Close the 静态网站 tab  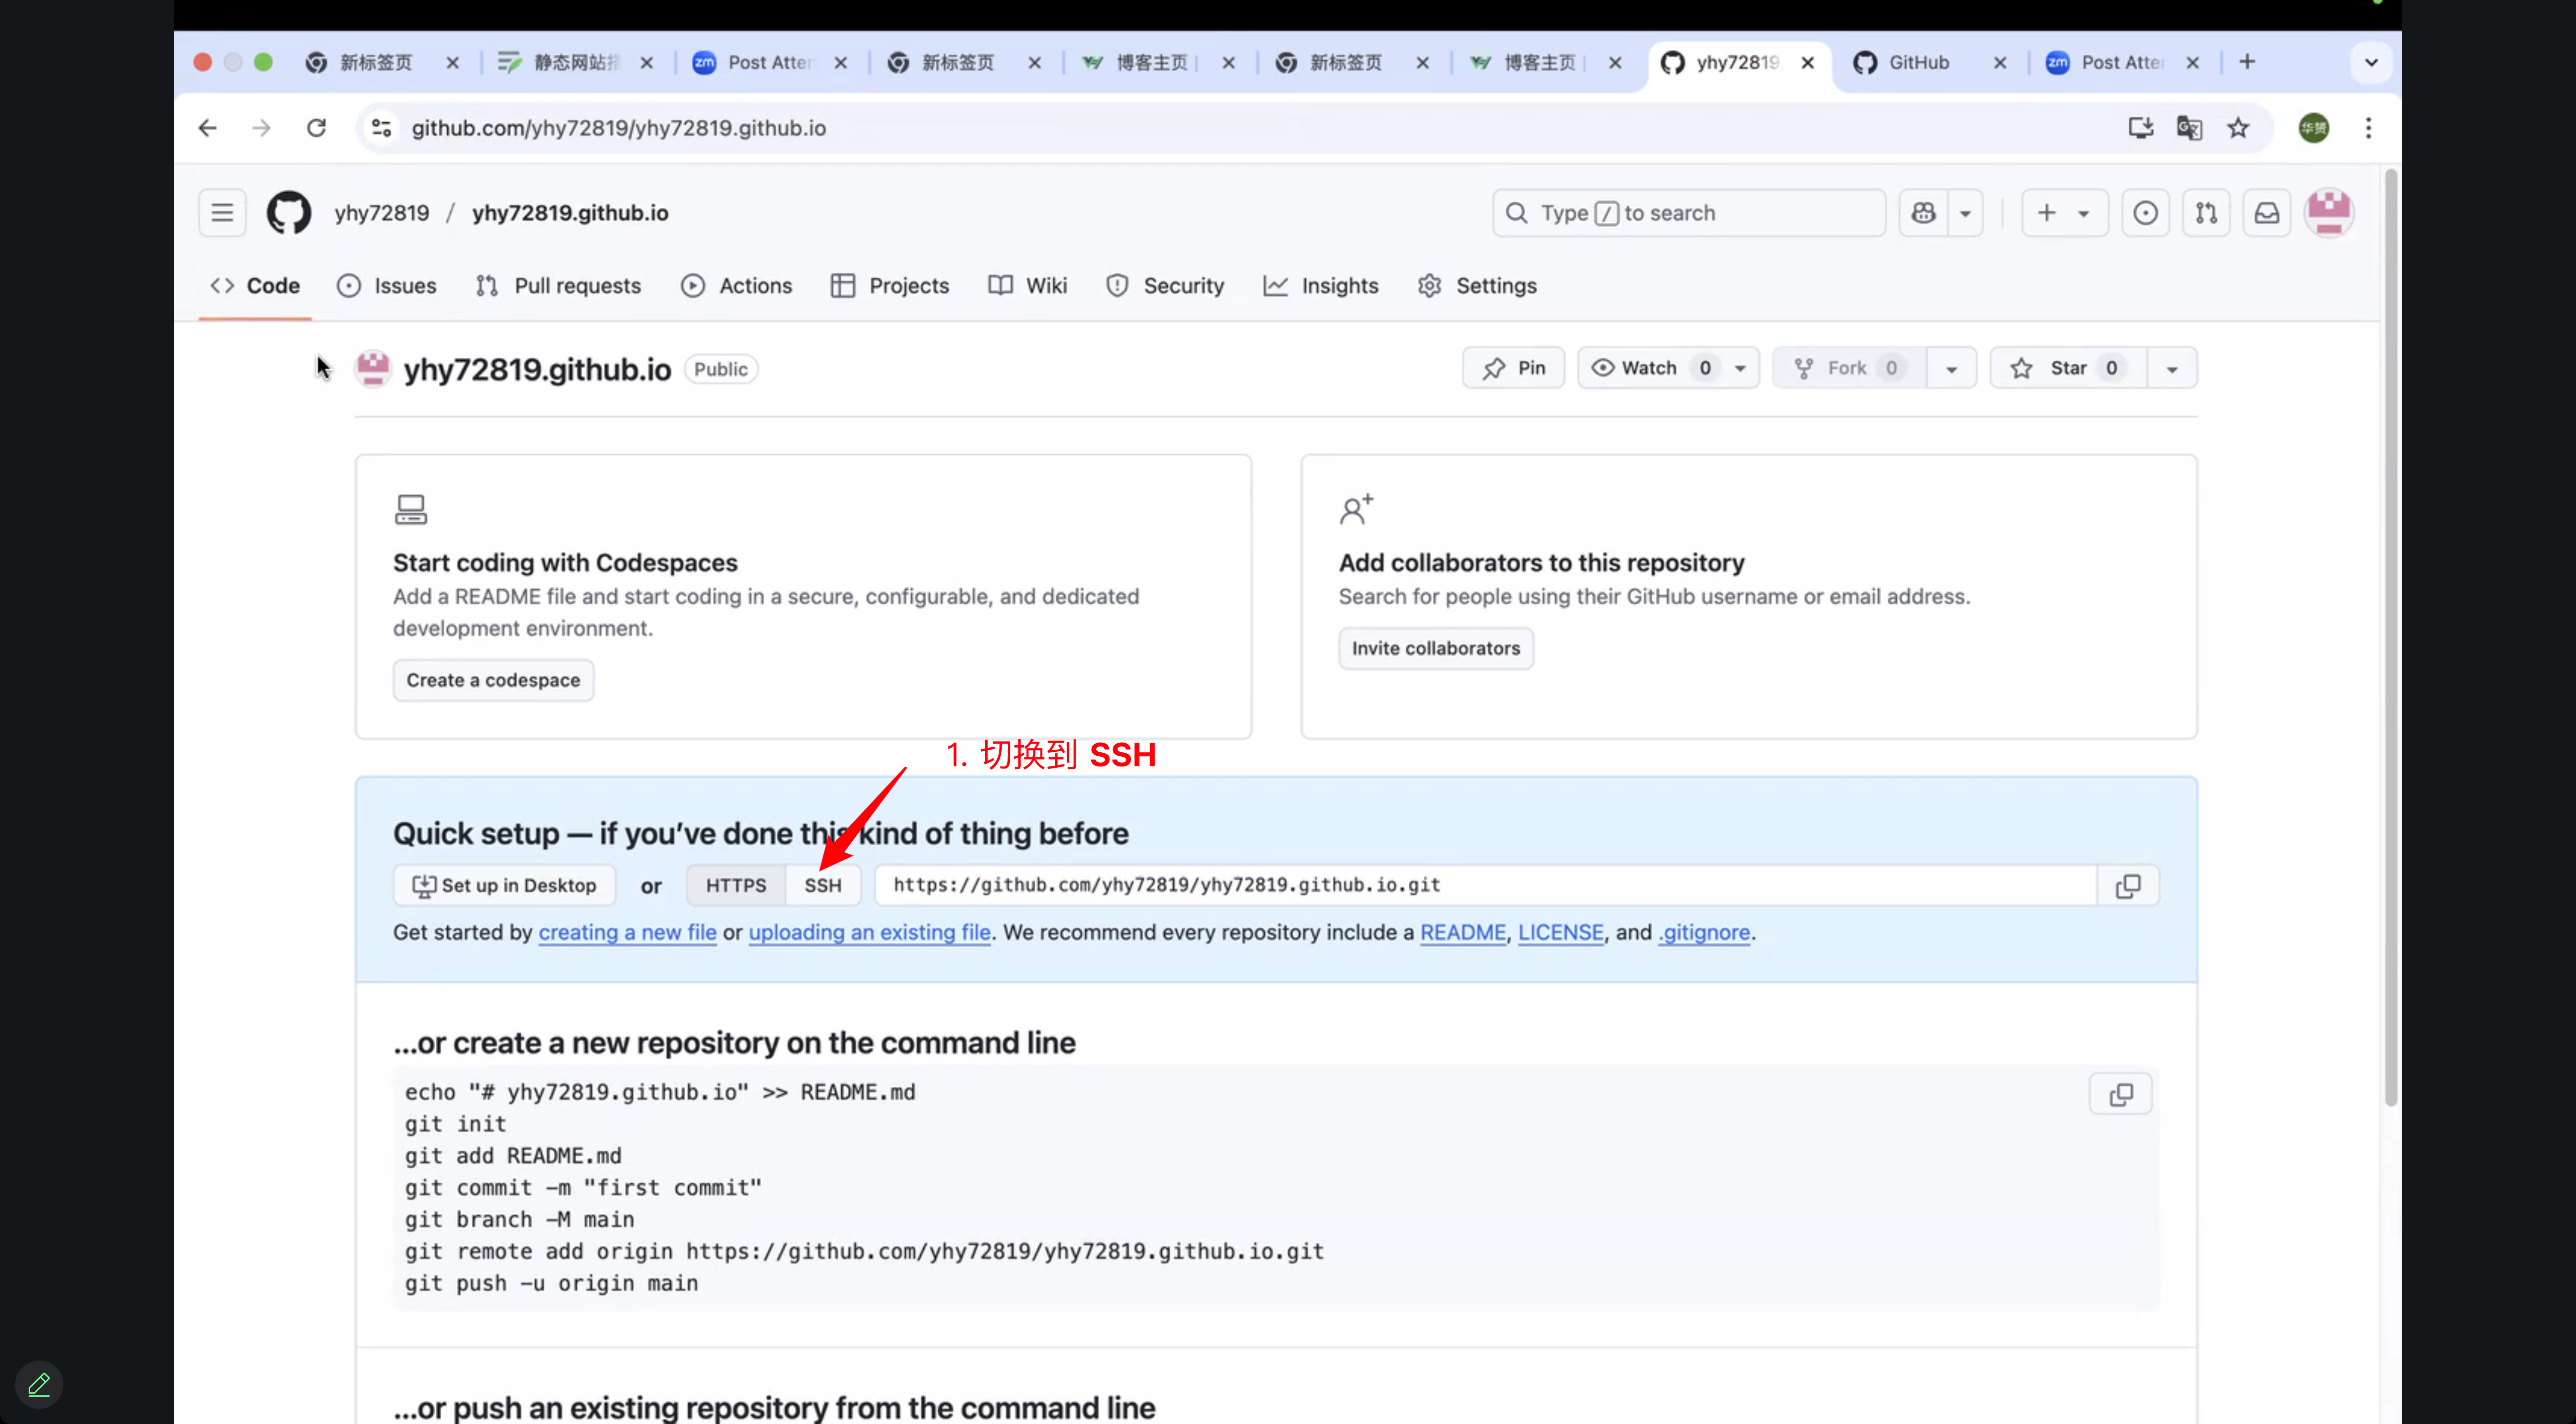pos(647,62)
